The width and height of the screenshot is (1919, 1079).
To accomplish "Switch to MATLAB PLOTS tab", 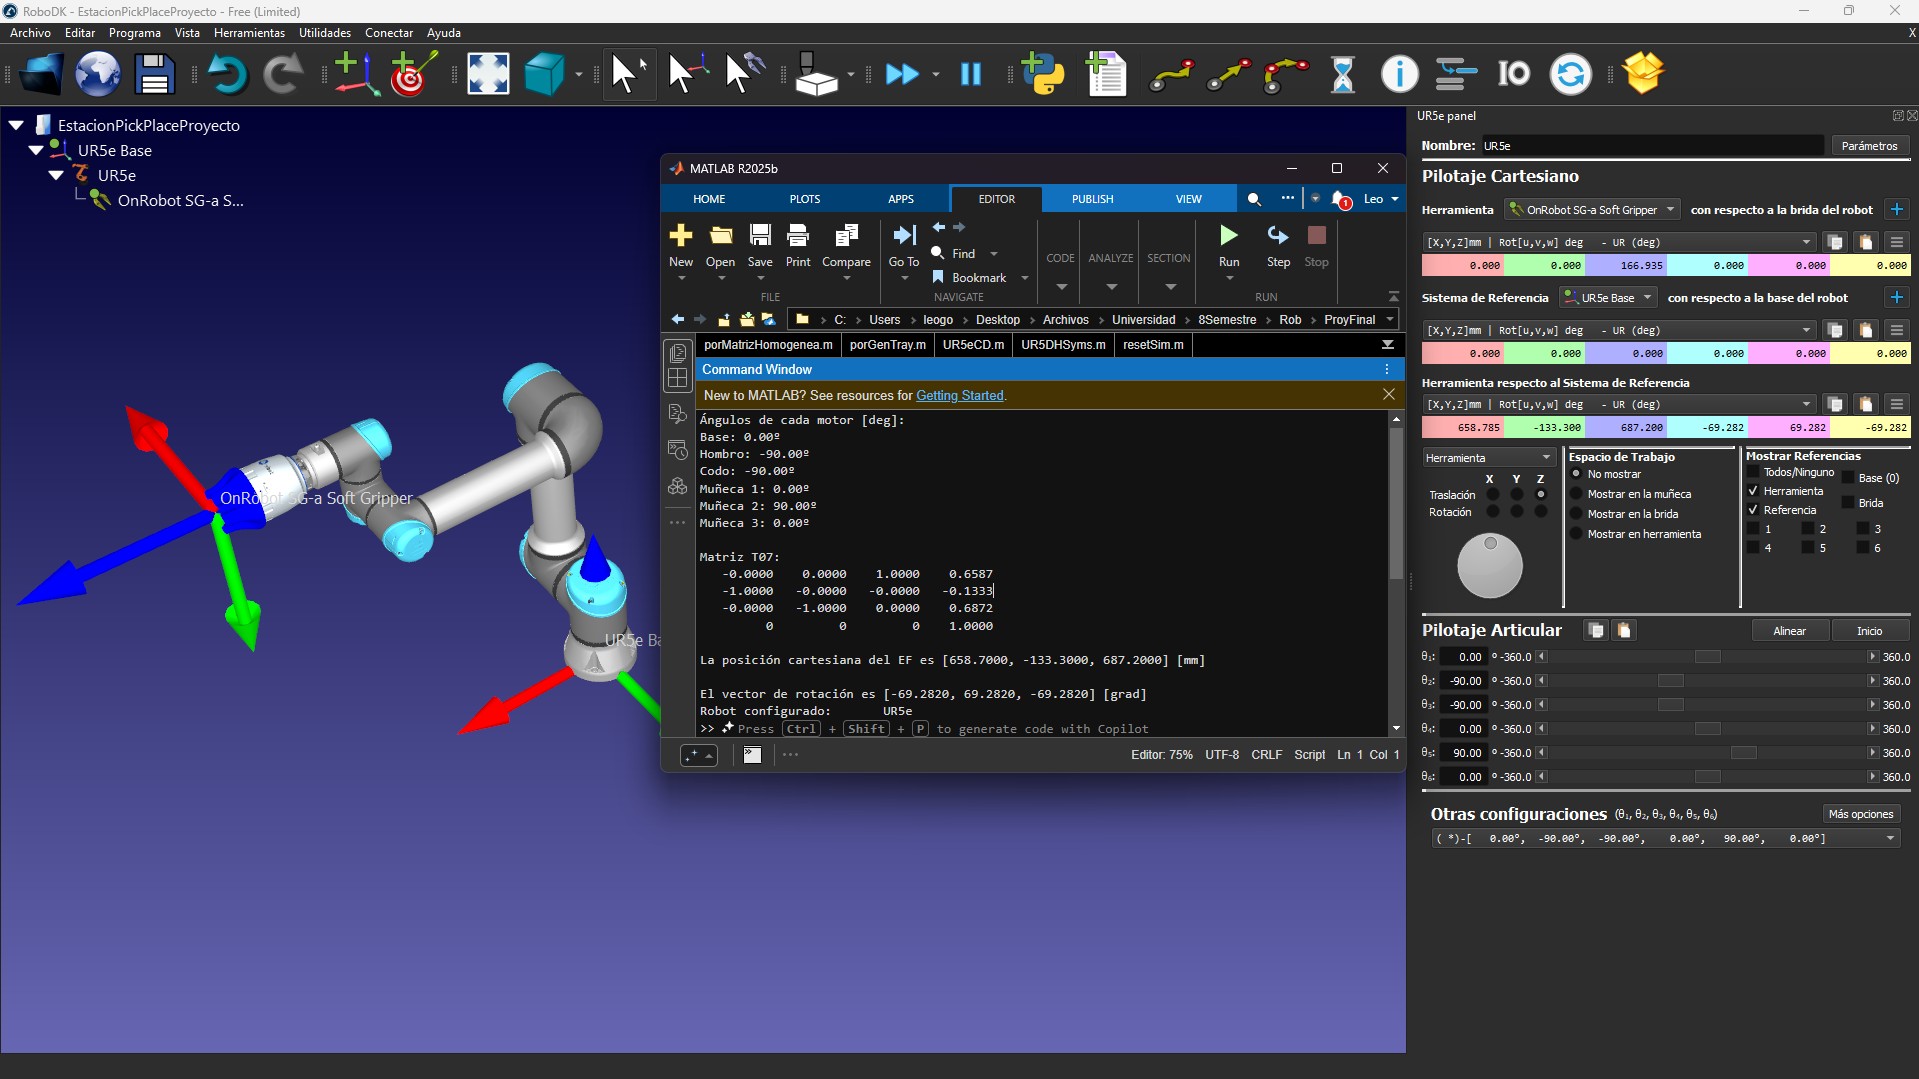I will click(x=805, y=199).
